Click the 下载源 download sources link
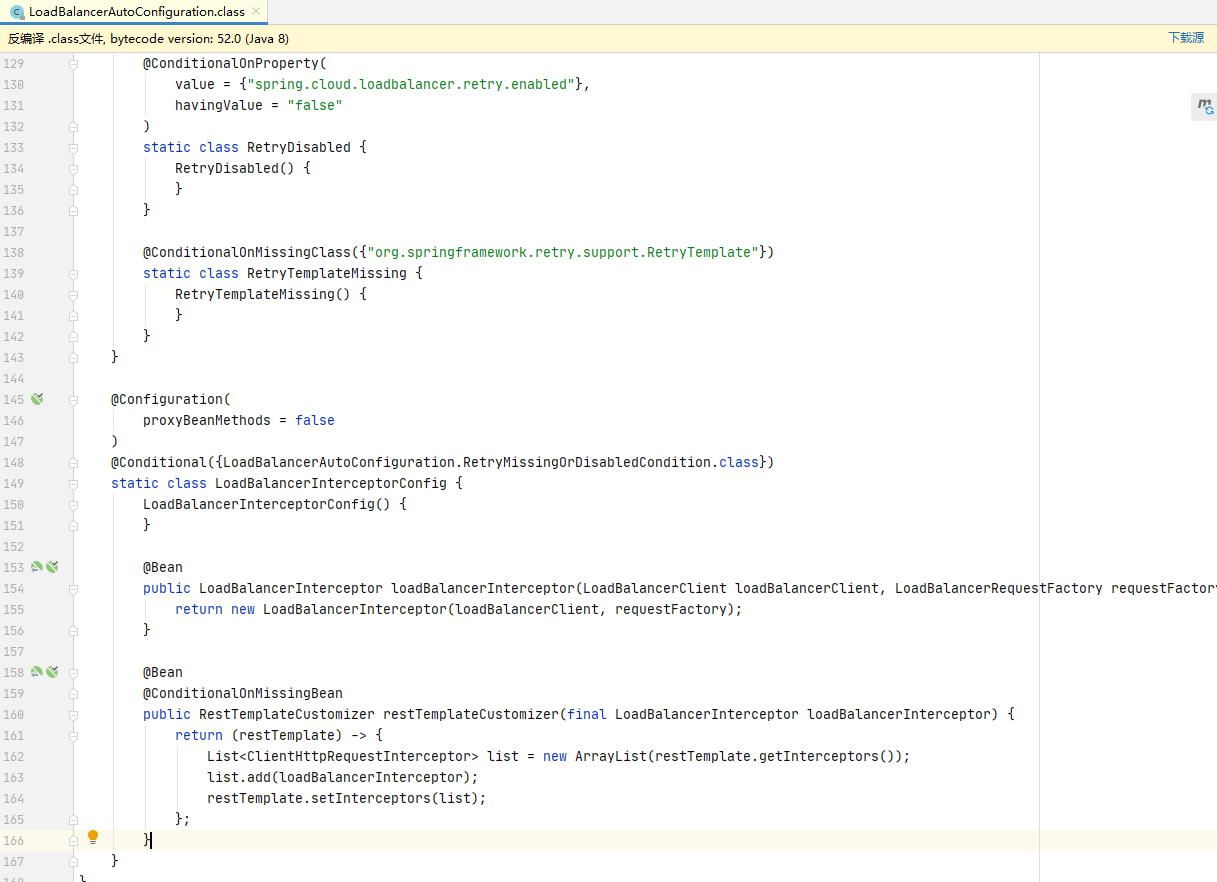Screen dimensions: 1217x882 pyautogui.click(x=1186, y=38)
